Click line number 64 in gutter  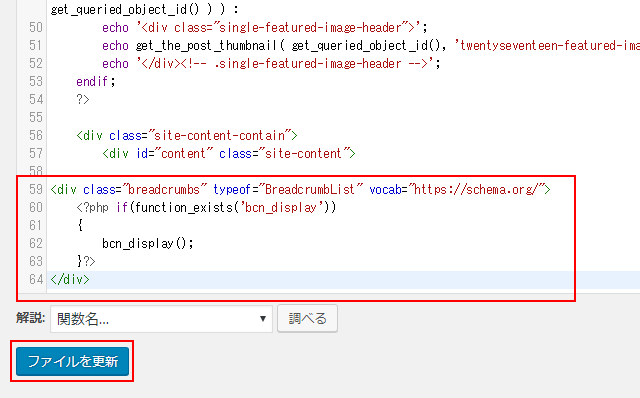36,279
